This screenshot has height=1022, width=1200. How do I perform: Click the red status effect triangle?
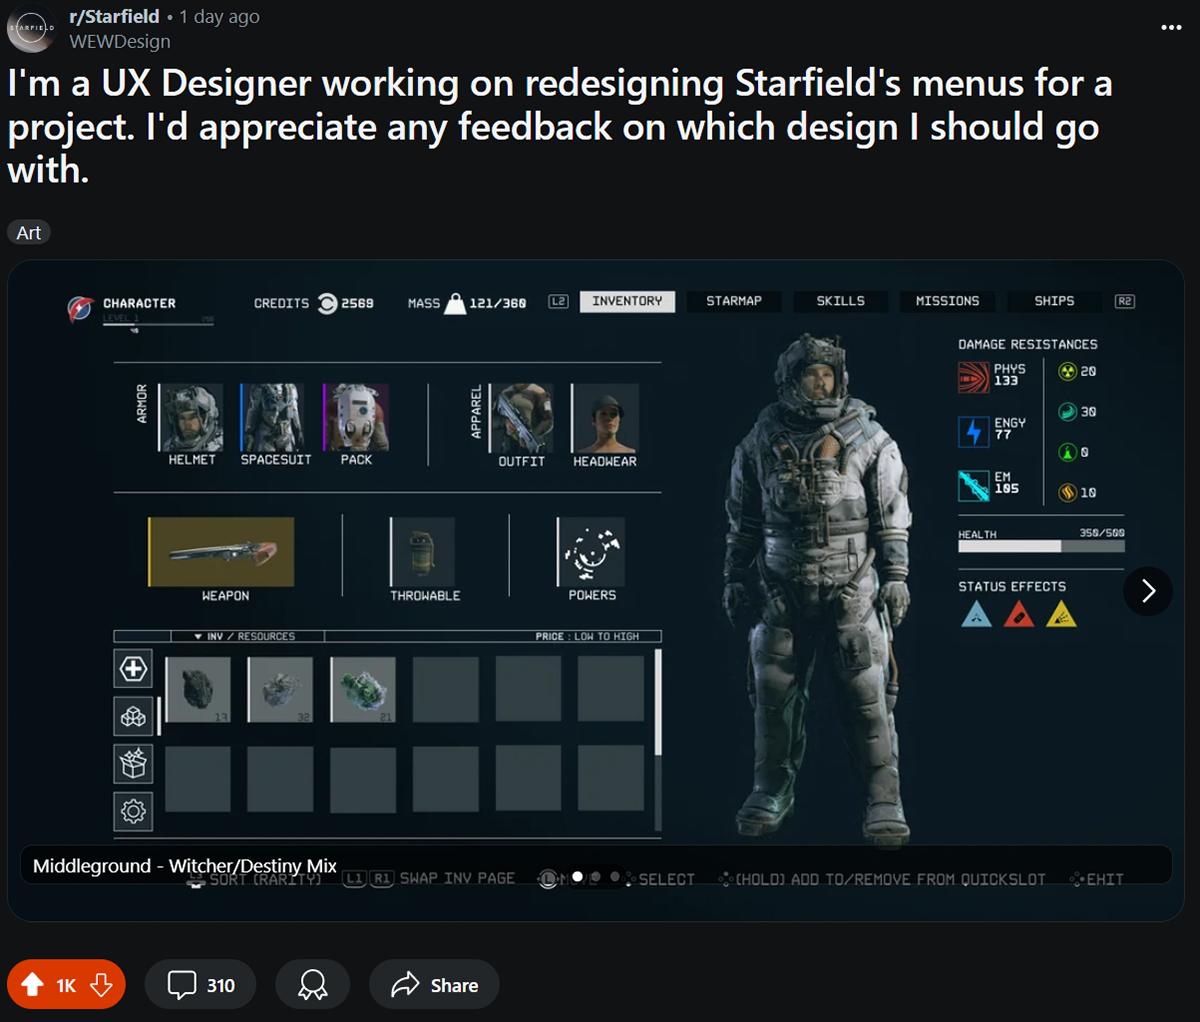1019,614
